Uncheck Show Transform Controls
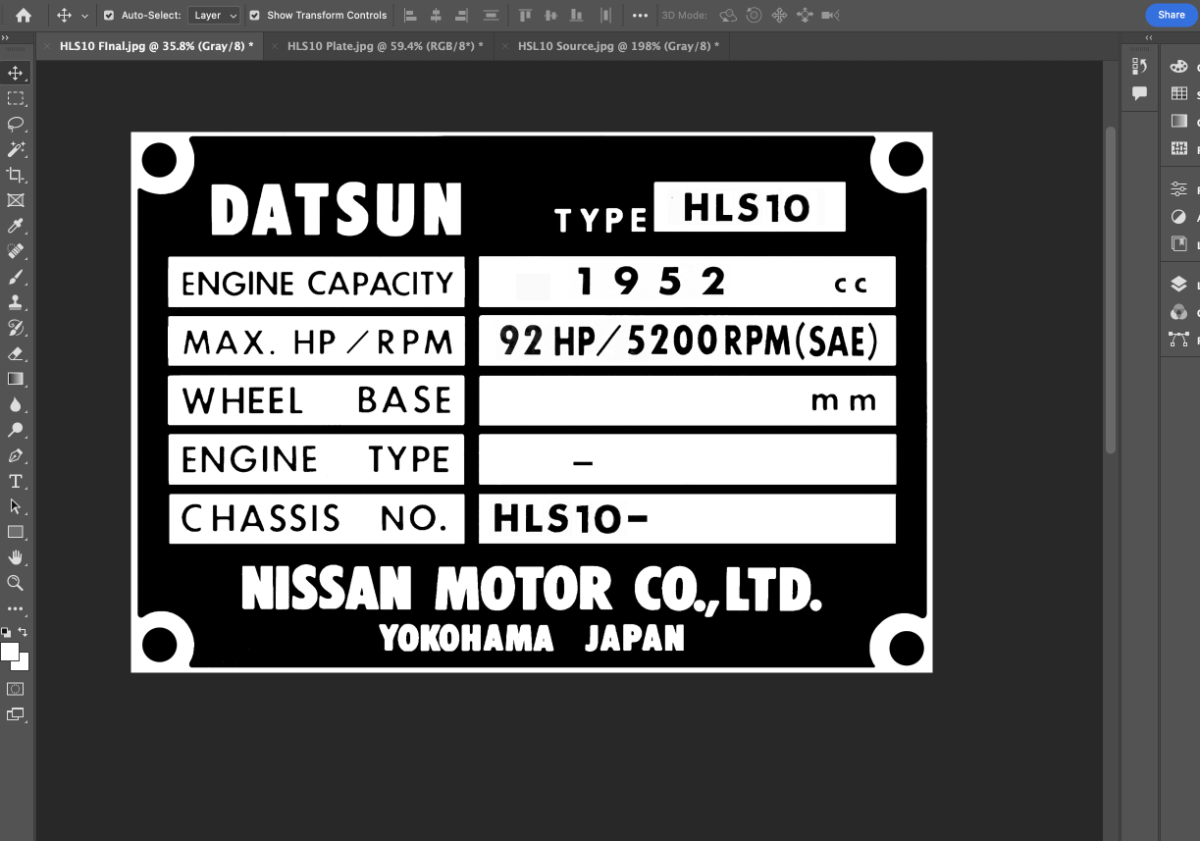1200x841 pixels. 254,16
